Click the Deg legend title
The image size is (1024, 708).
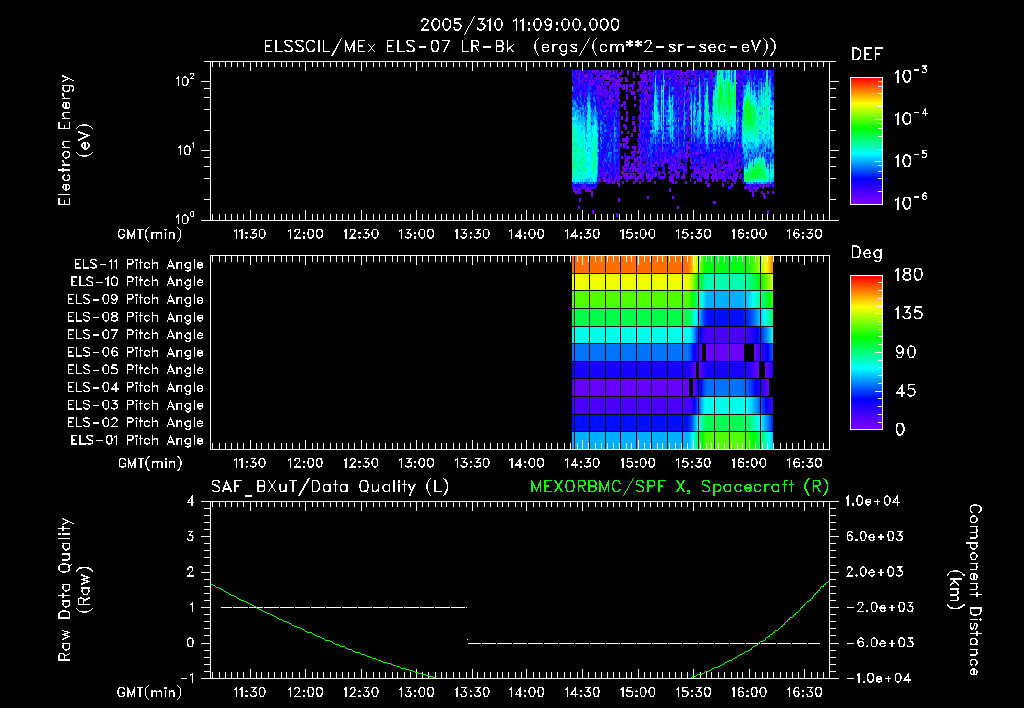867,253
